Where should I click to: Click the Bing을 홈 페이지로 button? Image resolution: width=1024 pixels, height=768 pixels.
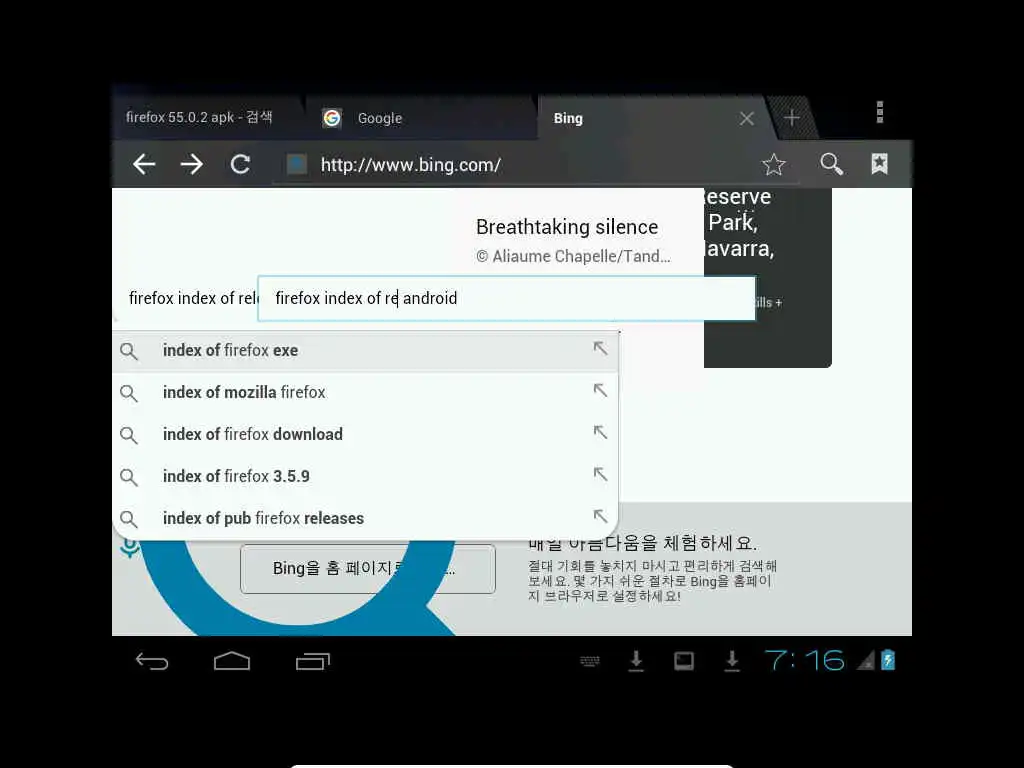[368, 569]
